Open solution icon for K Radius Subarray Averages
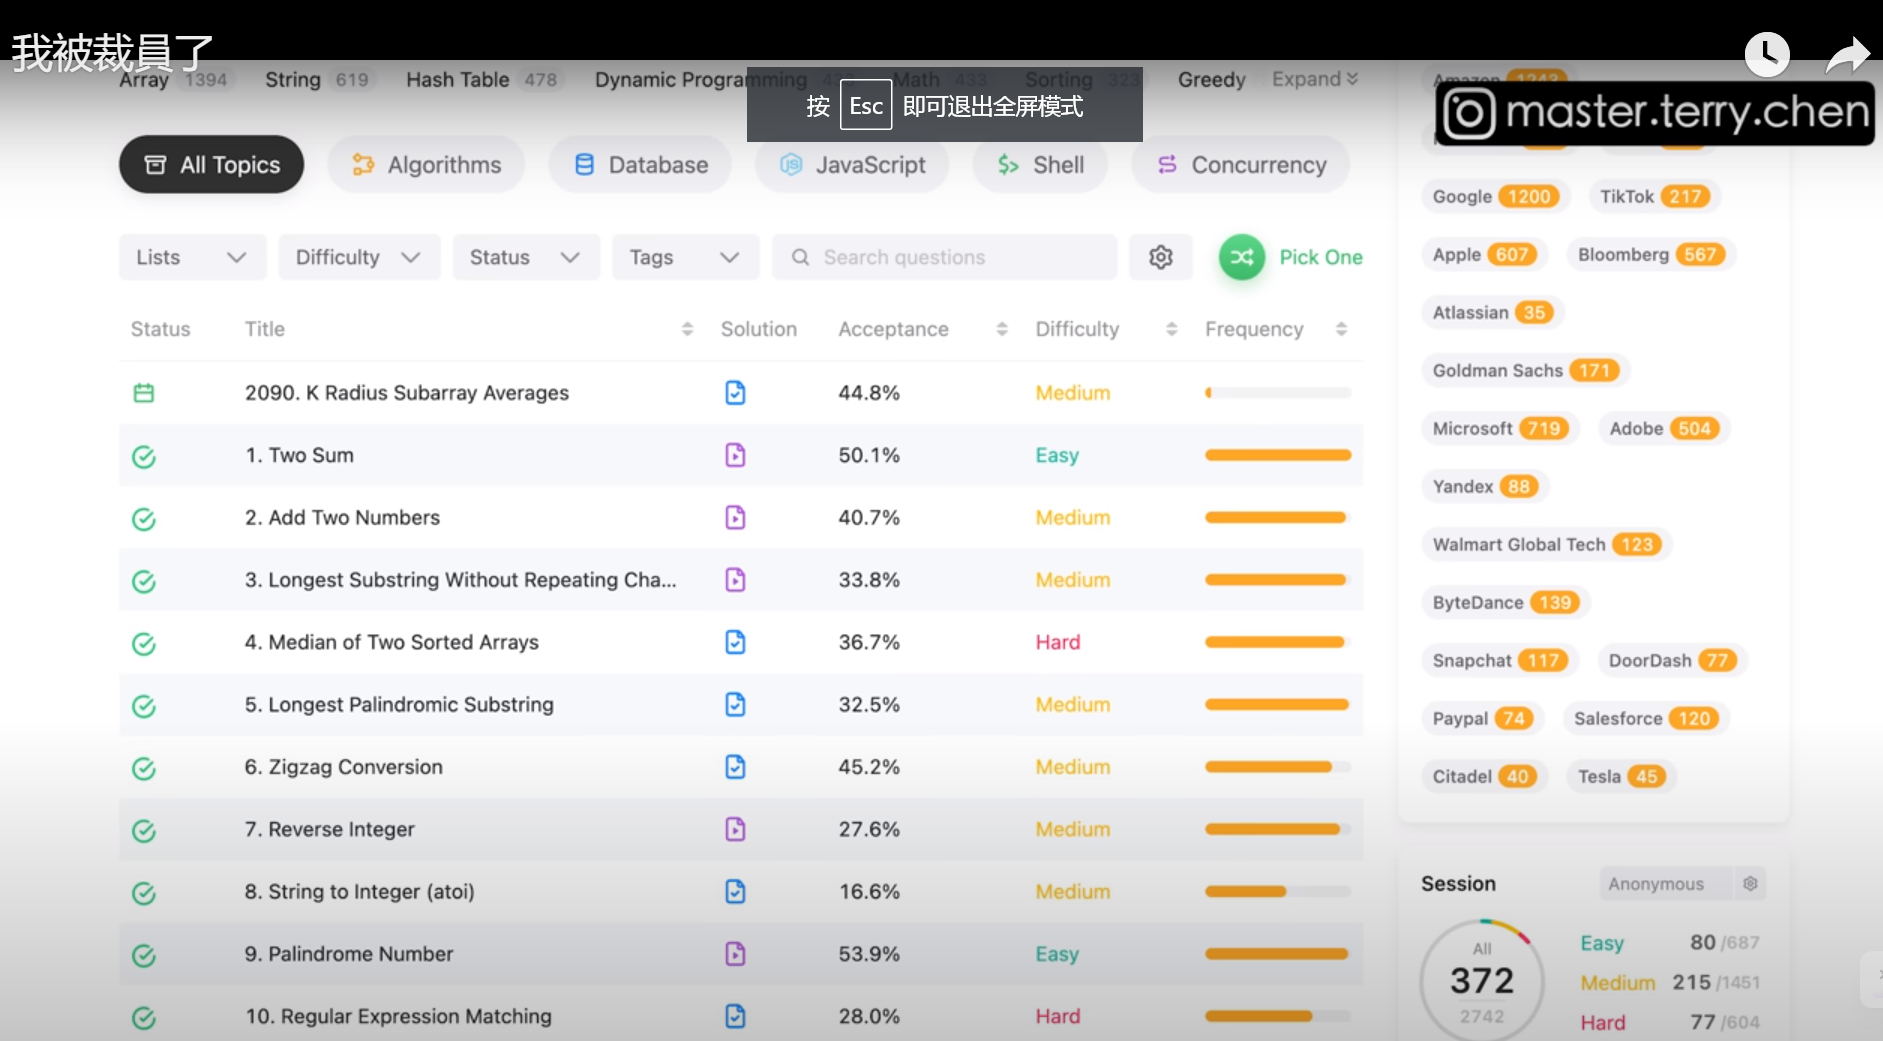1883x1041 pixels. [x=735, y=393]
